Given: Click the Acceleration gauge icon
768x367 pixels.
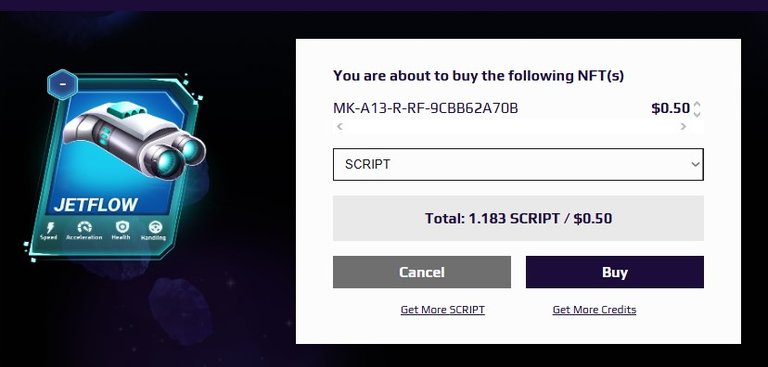Looking at the screenshot, I should tap(84, 227).
